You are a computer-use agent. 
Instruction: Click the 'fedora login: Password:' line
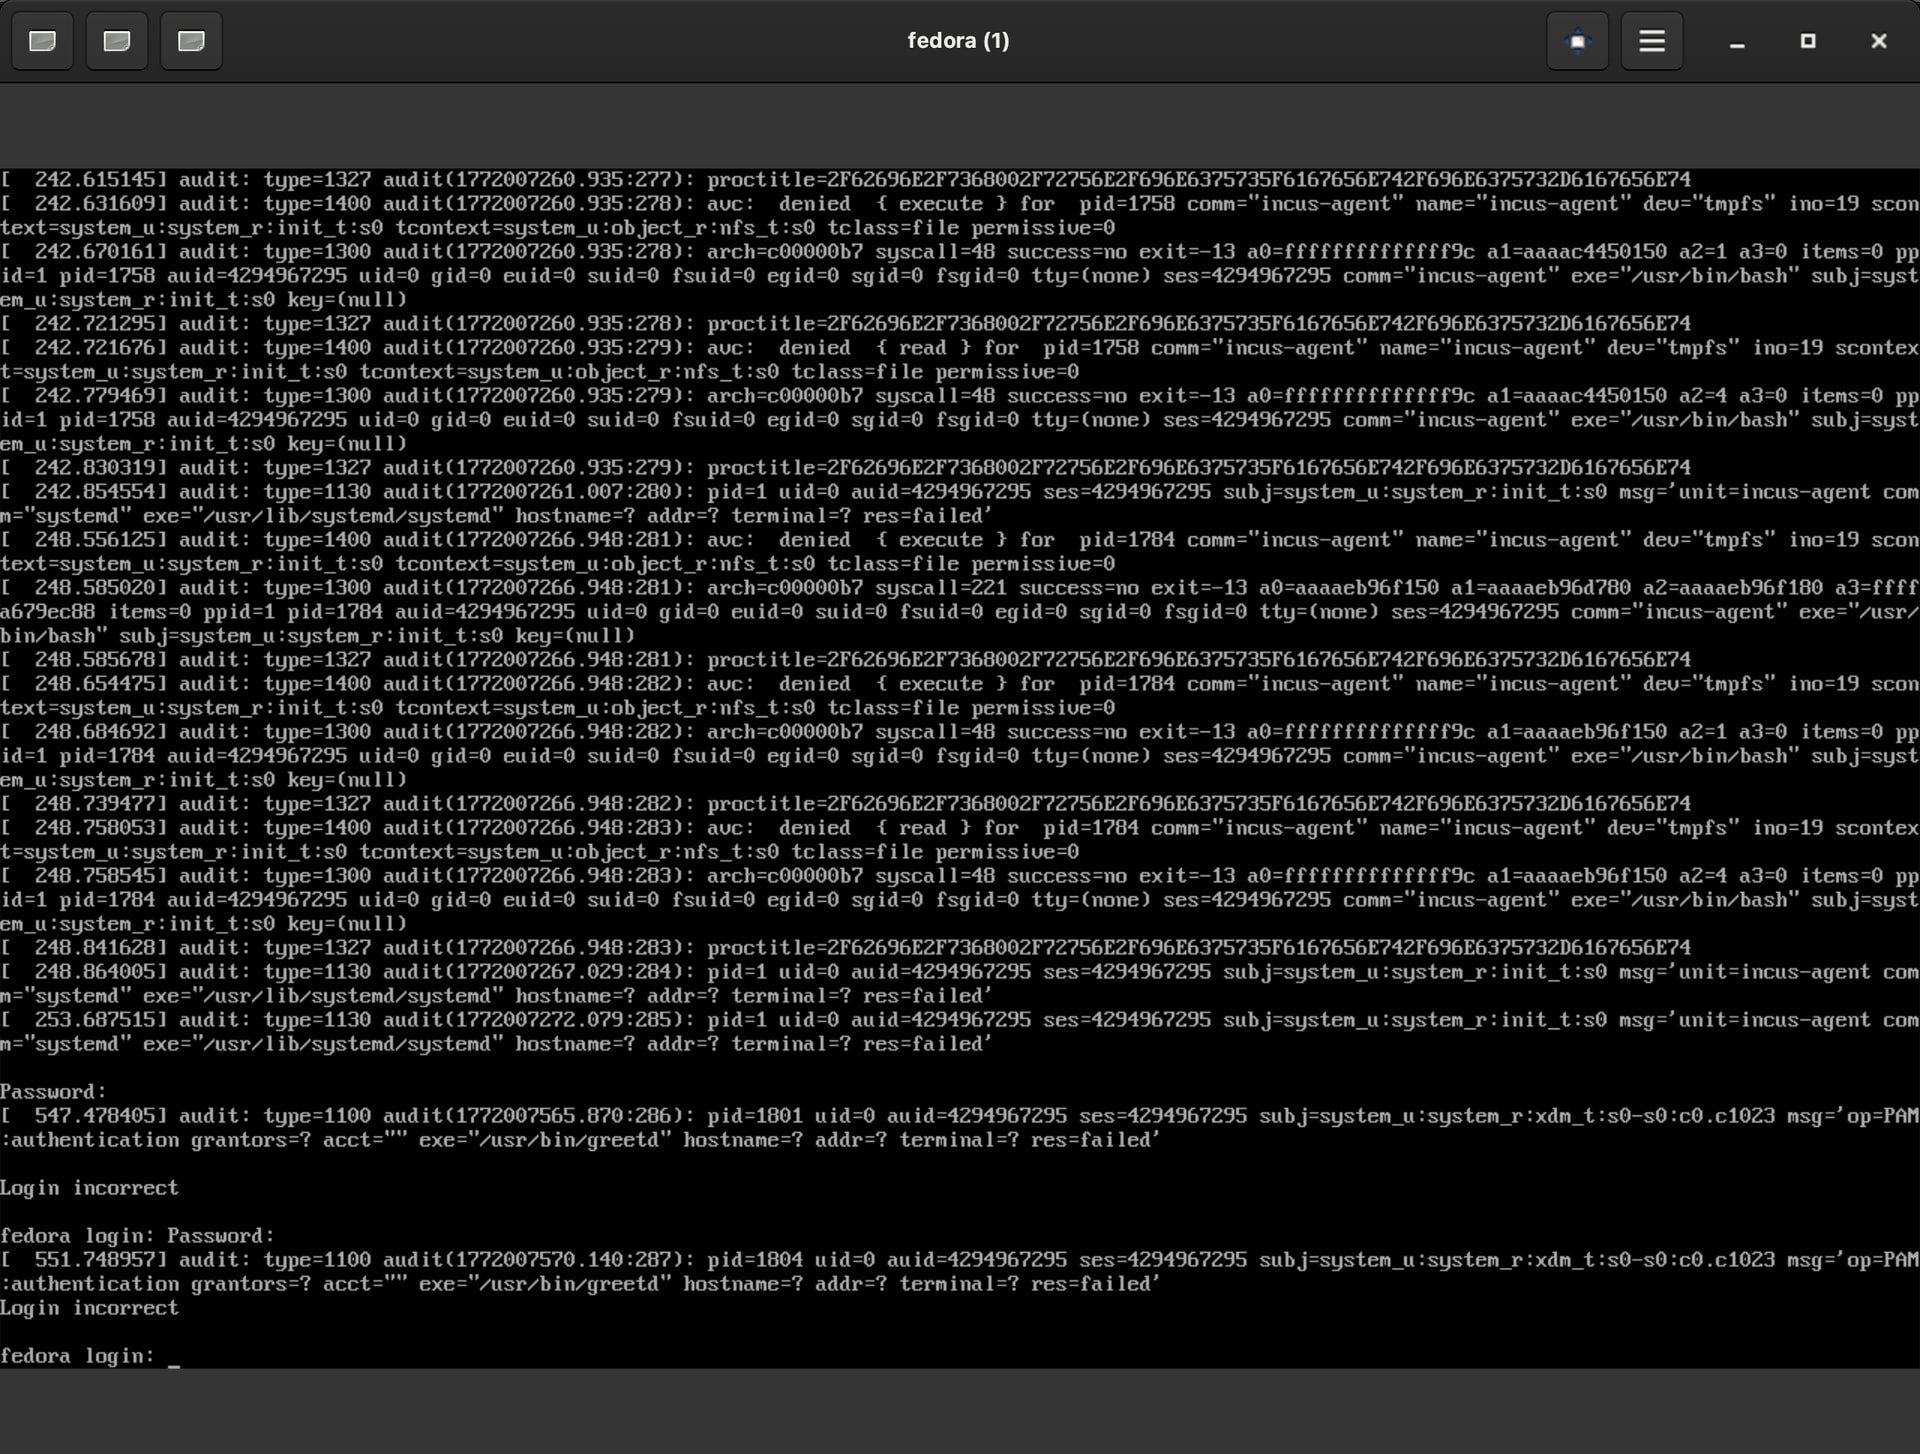point(137,1236)
